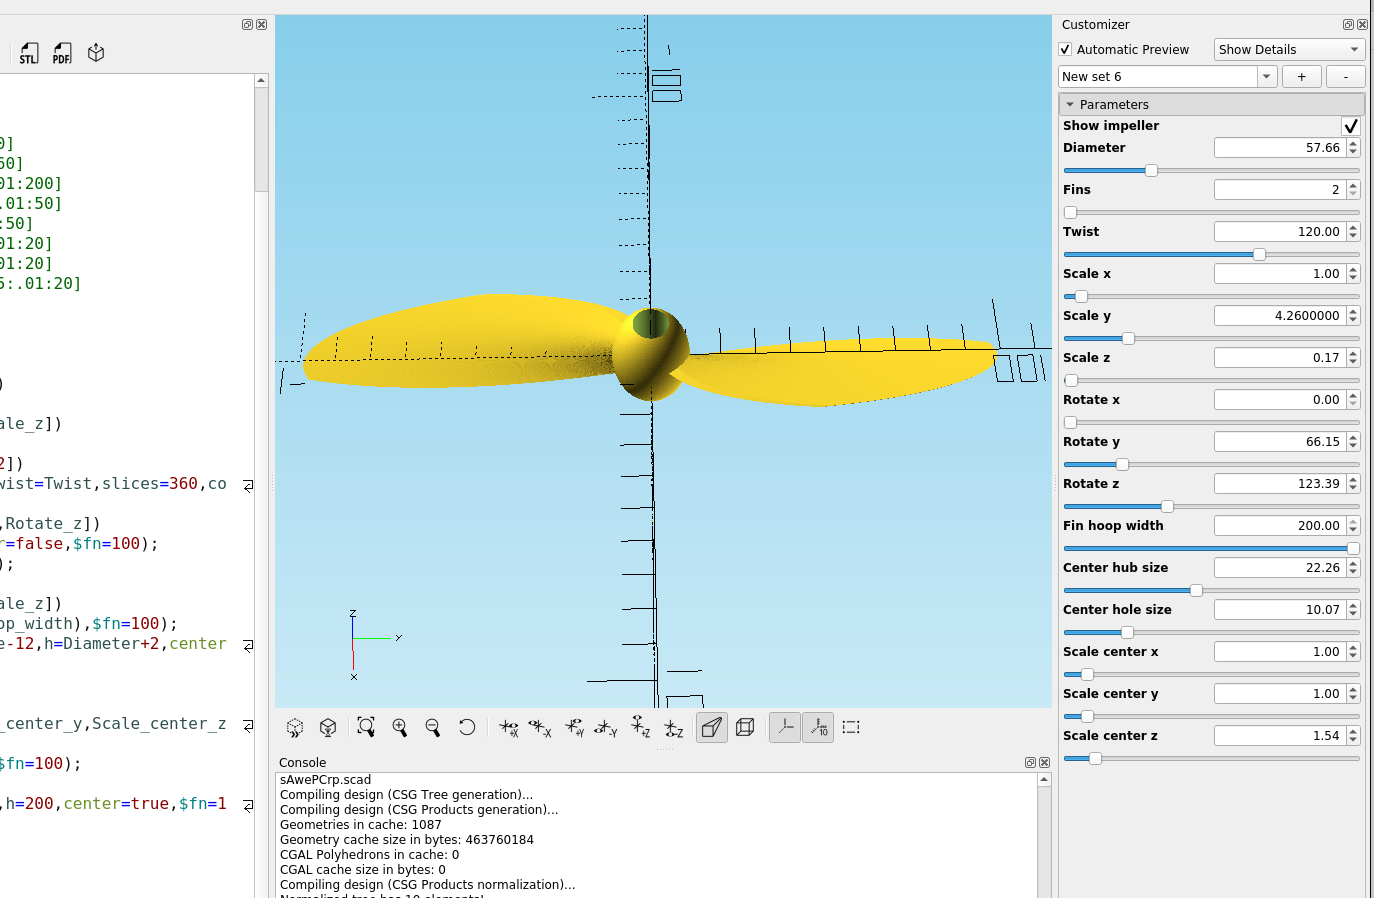Select the -X view direction
Screen dimensions: 1374x898
point(540,727)
